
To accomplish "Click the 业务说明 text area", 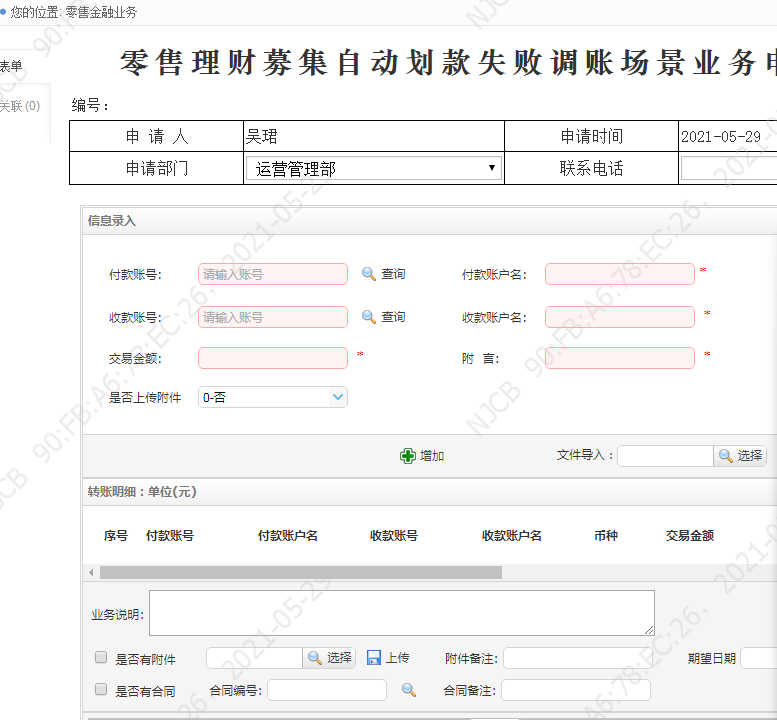I will 402,613.
